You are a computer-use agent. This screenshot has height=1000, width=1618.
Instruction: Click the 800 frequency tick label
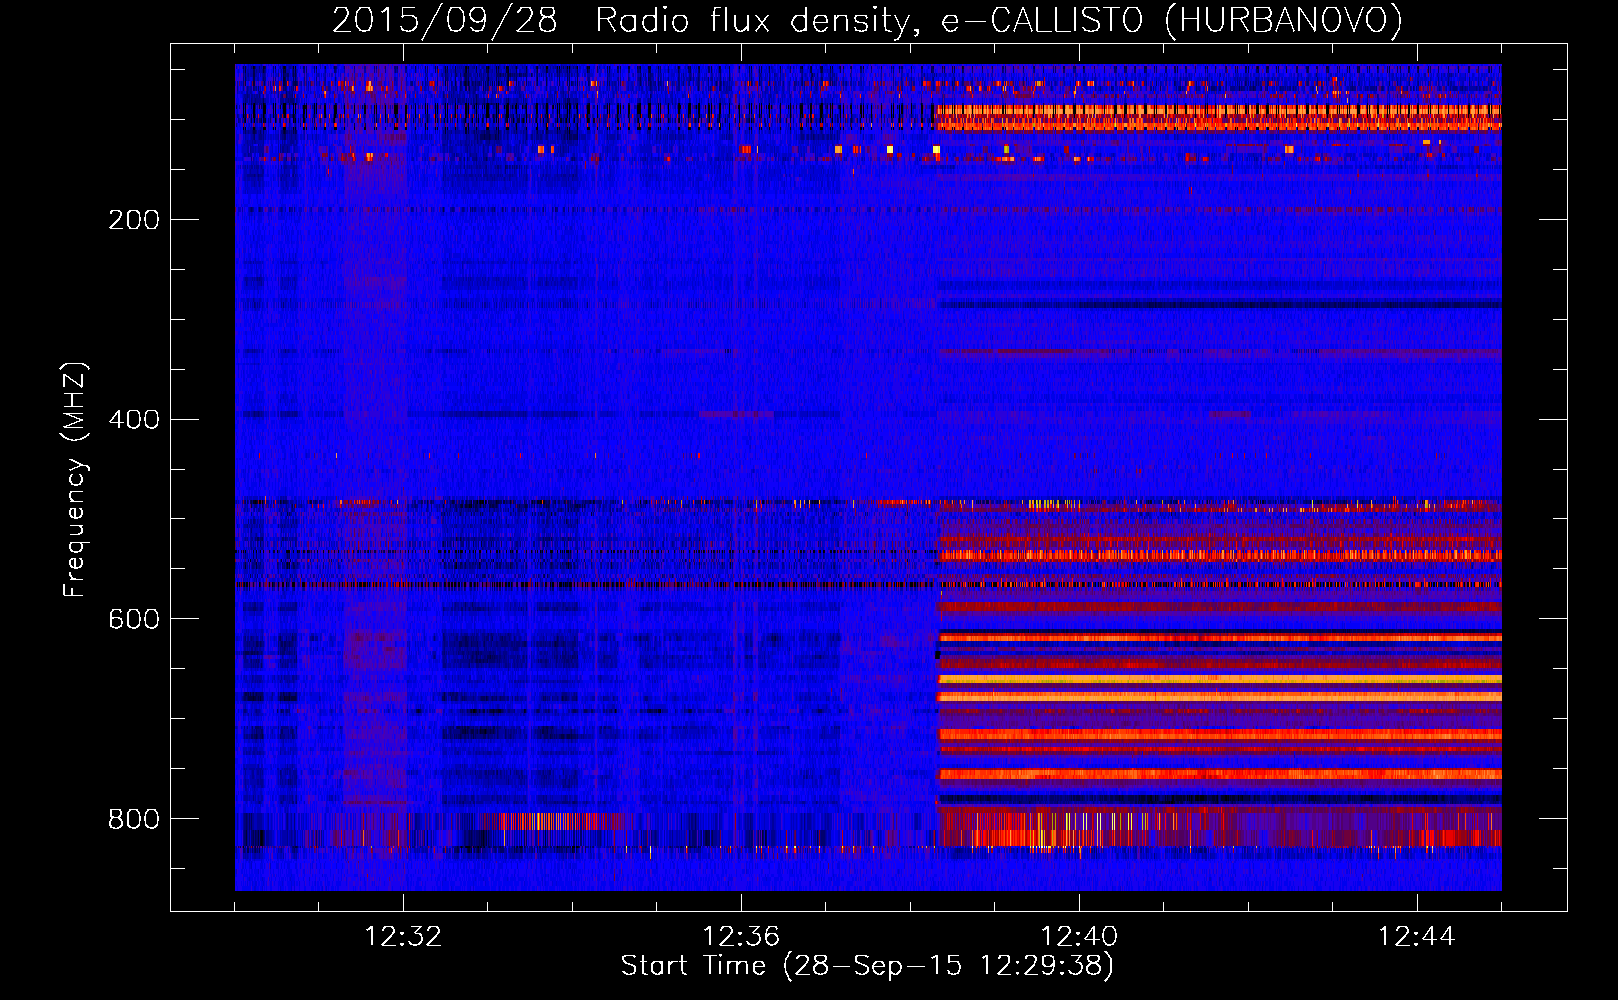tap(134, 819)
